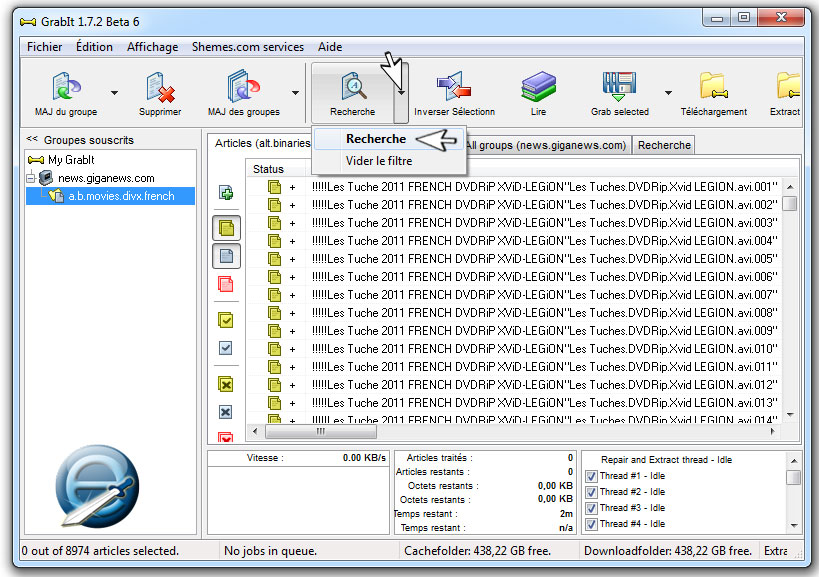Click the status icon of avi.005 row
819x577 pixels.
275,259
